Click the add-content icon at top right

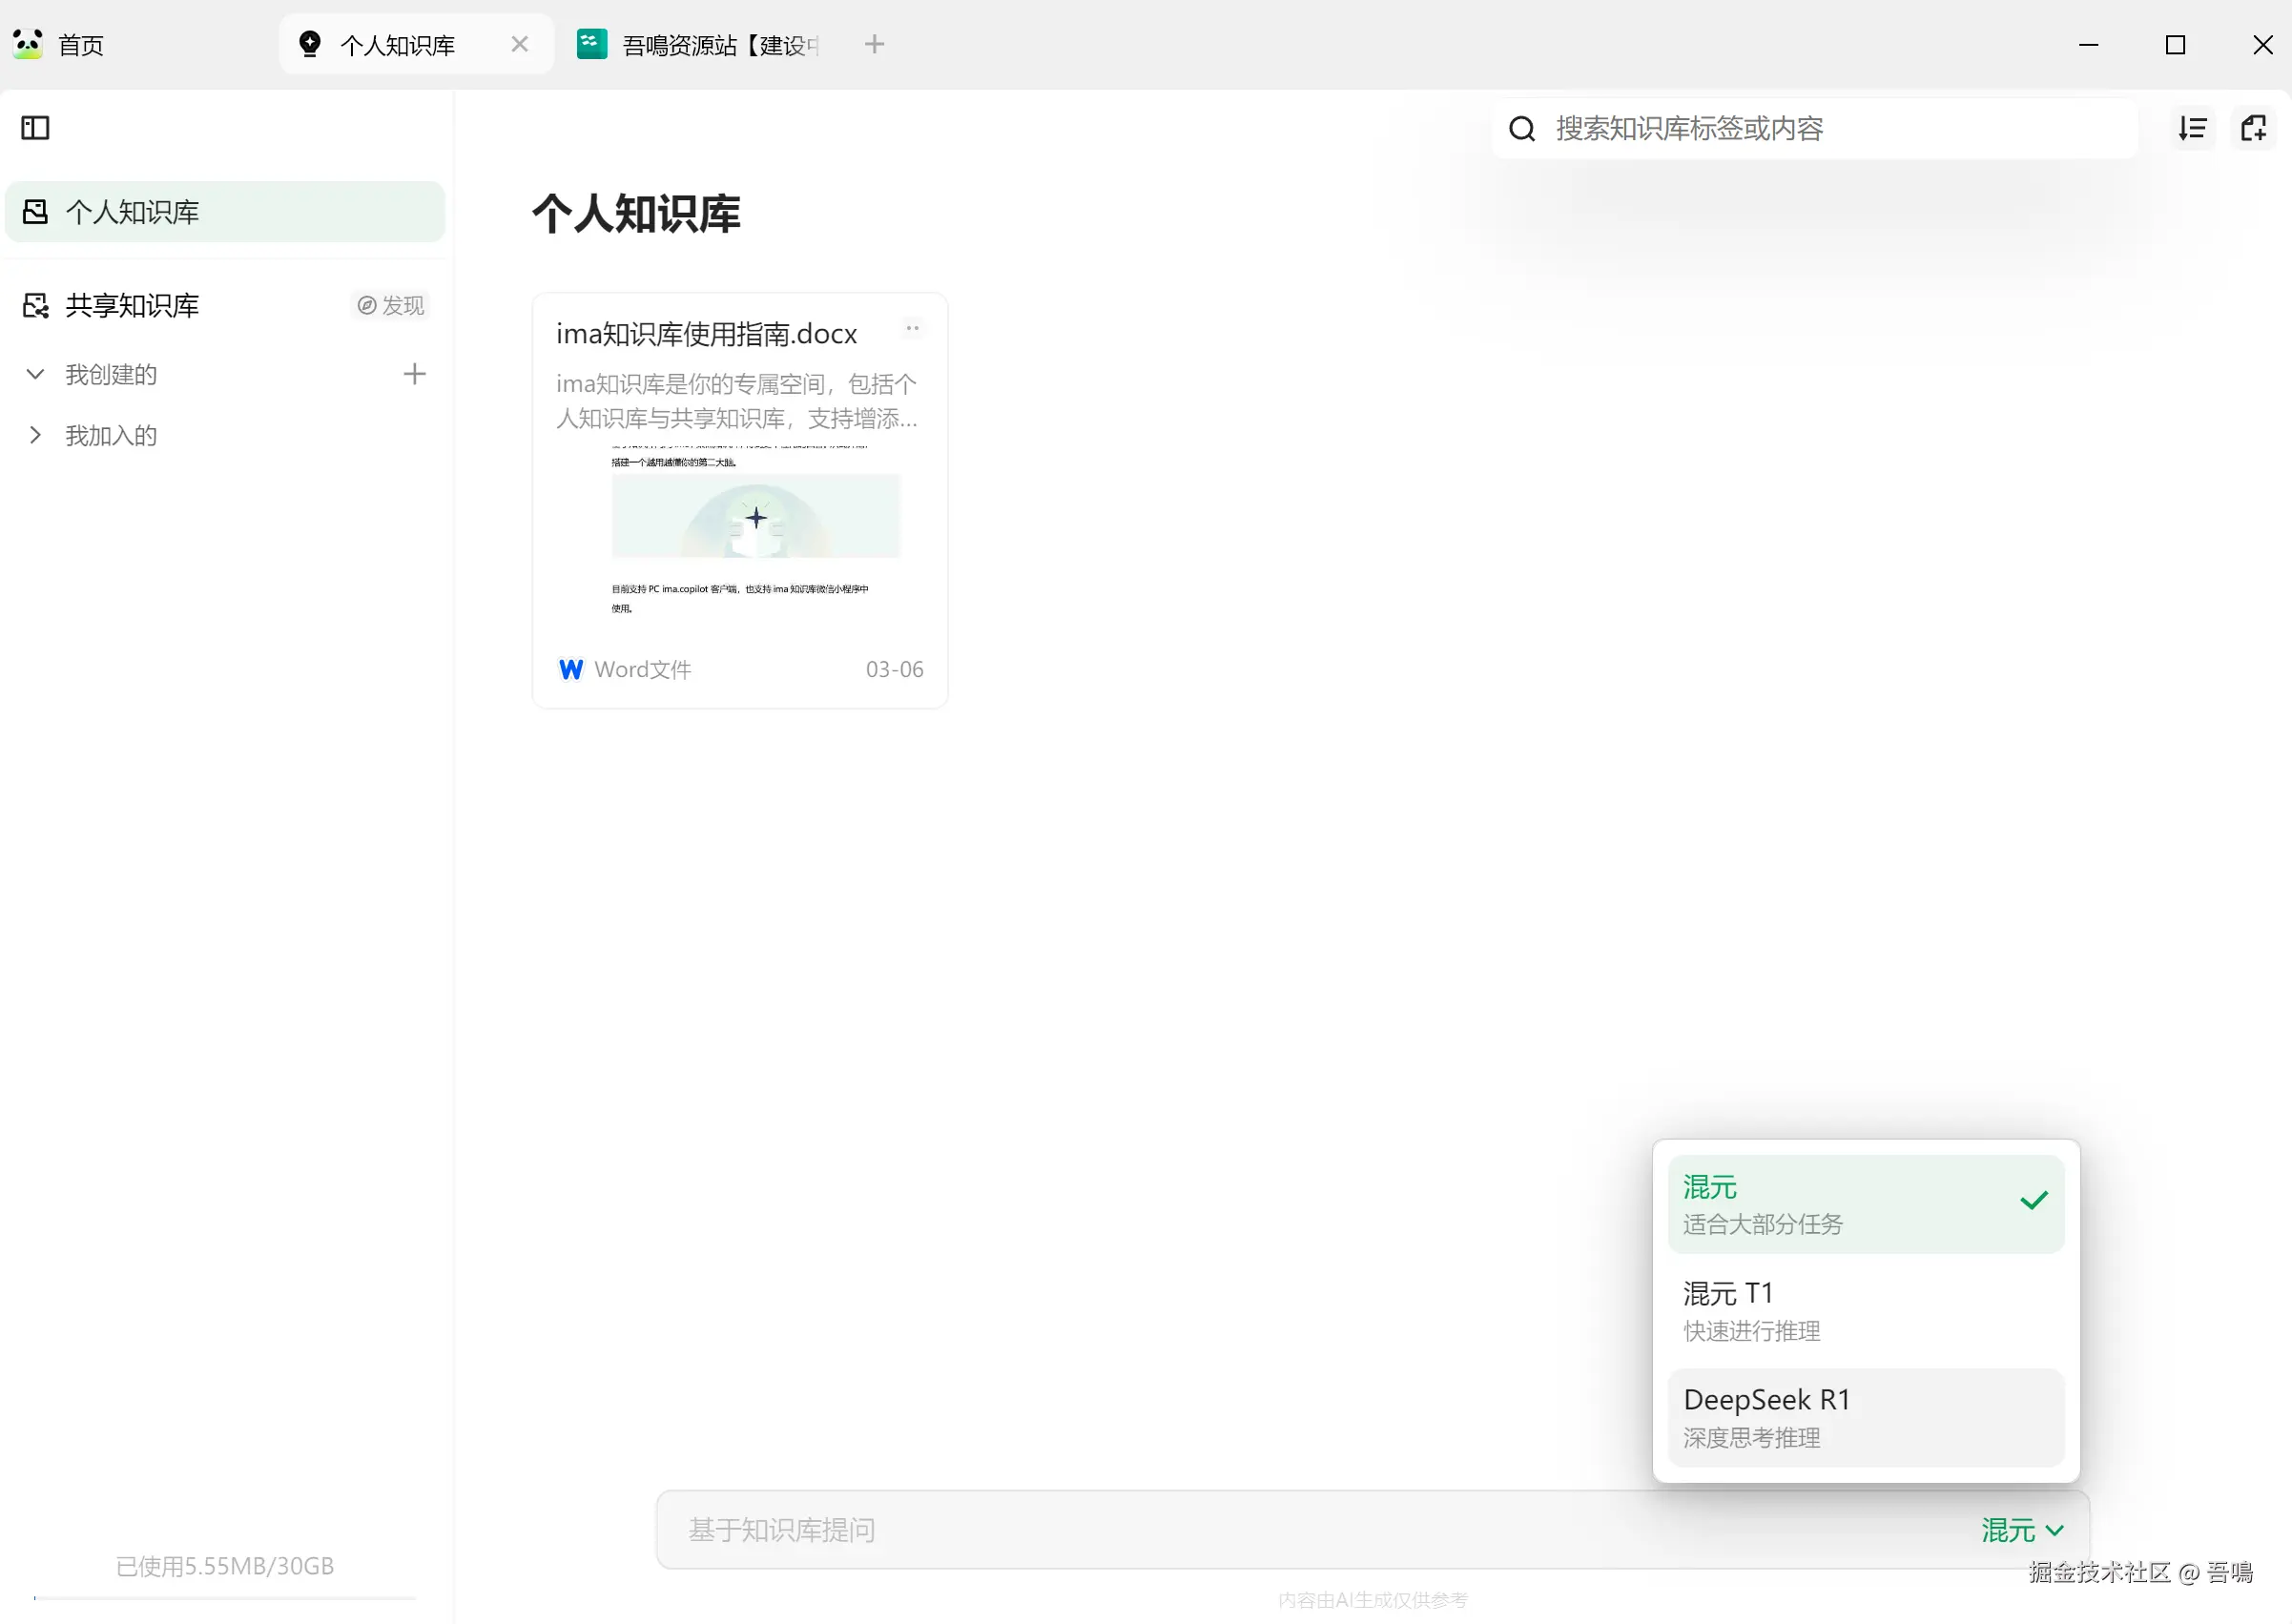point(2253,128)
